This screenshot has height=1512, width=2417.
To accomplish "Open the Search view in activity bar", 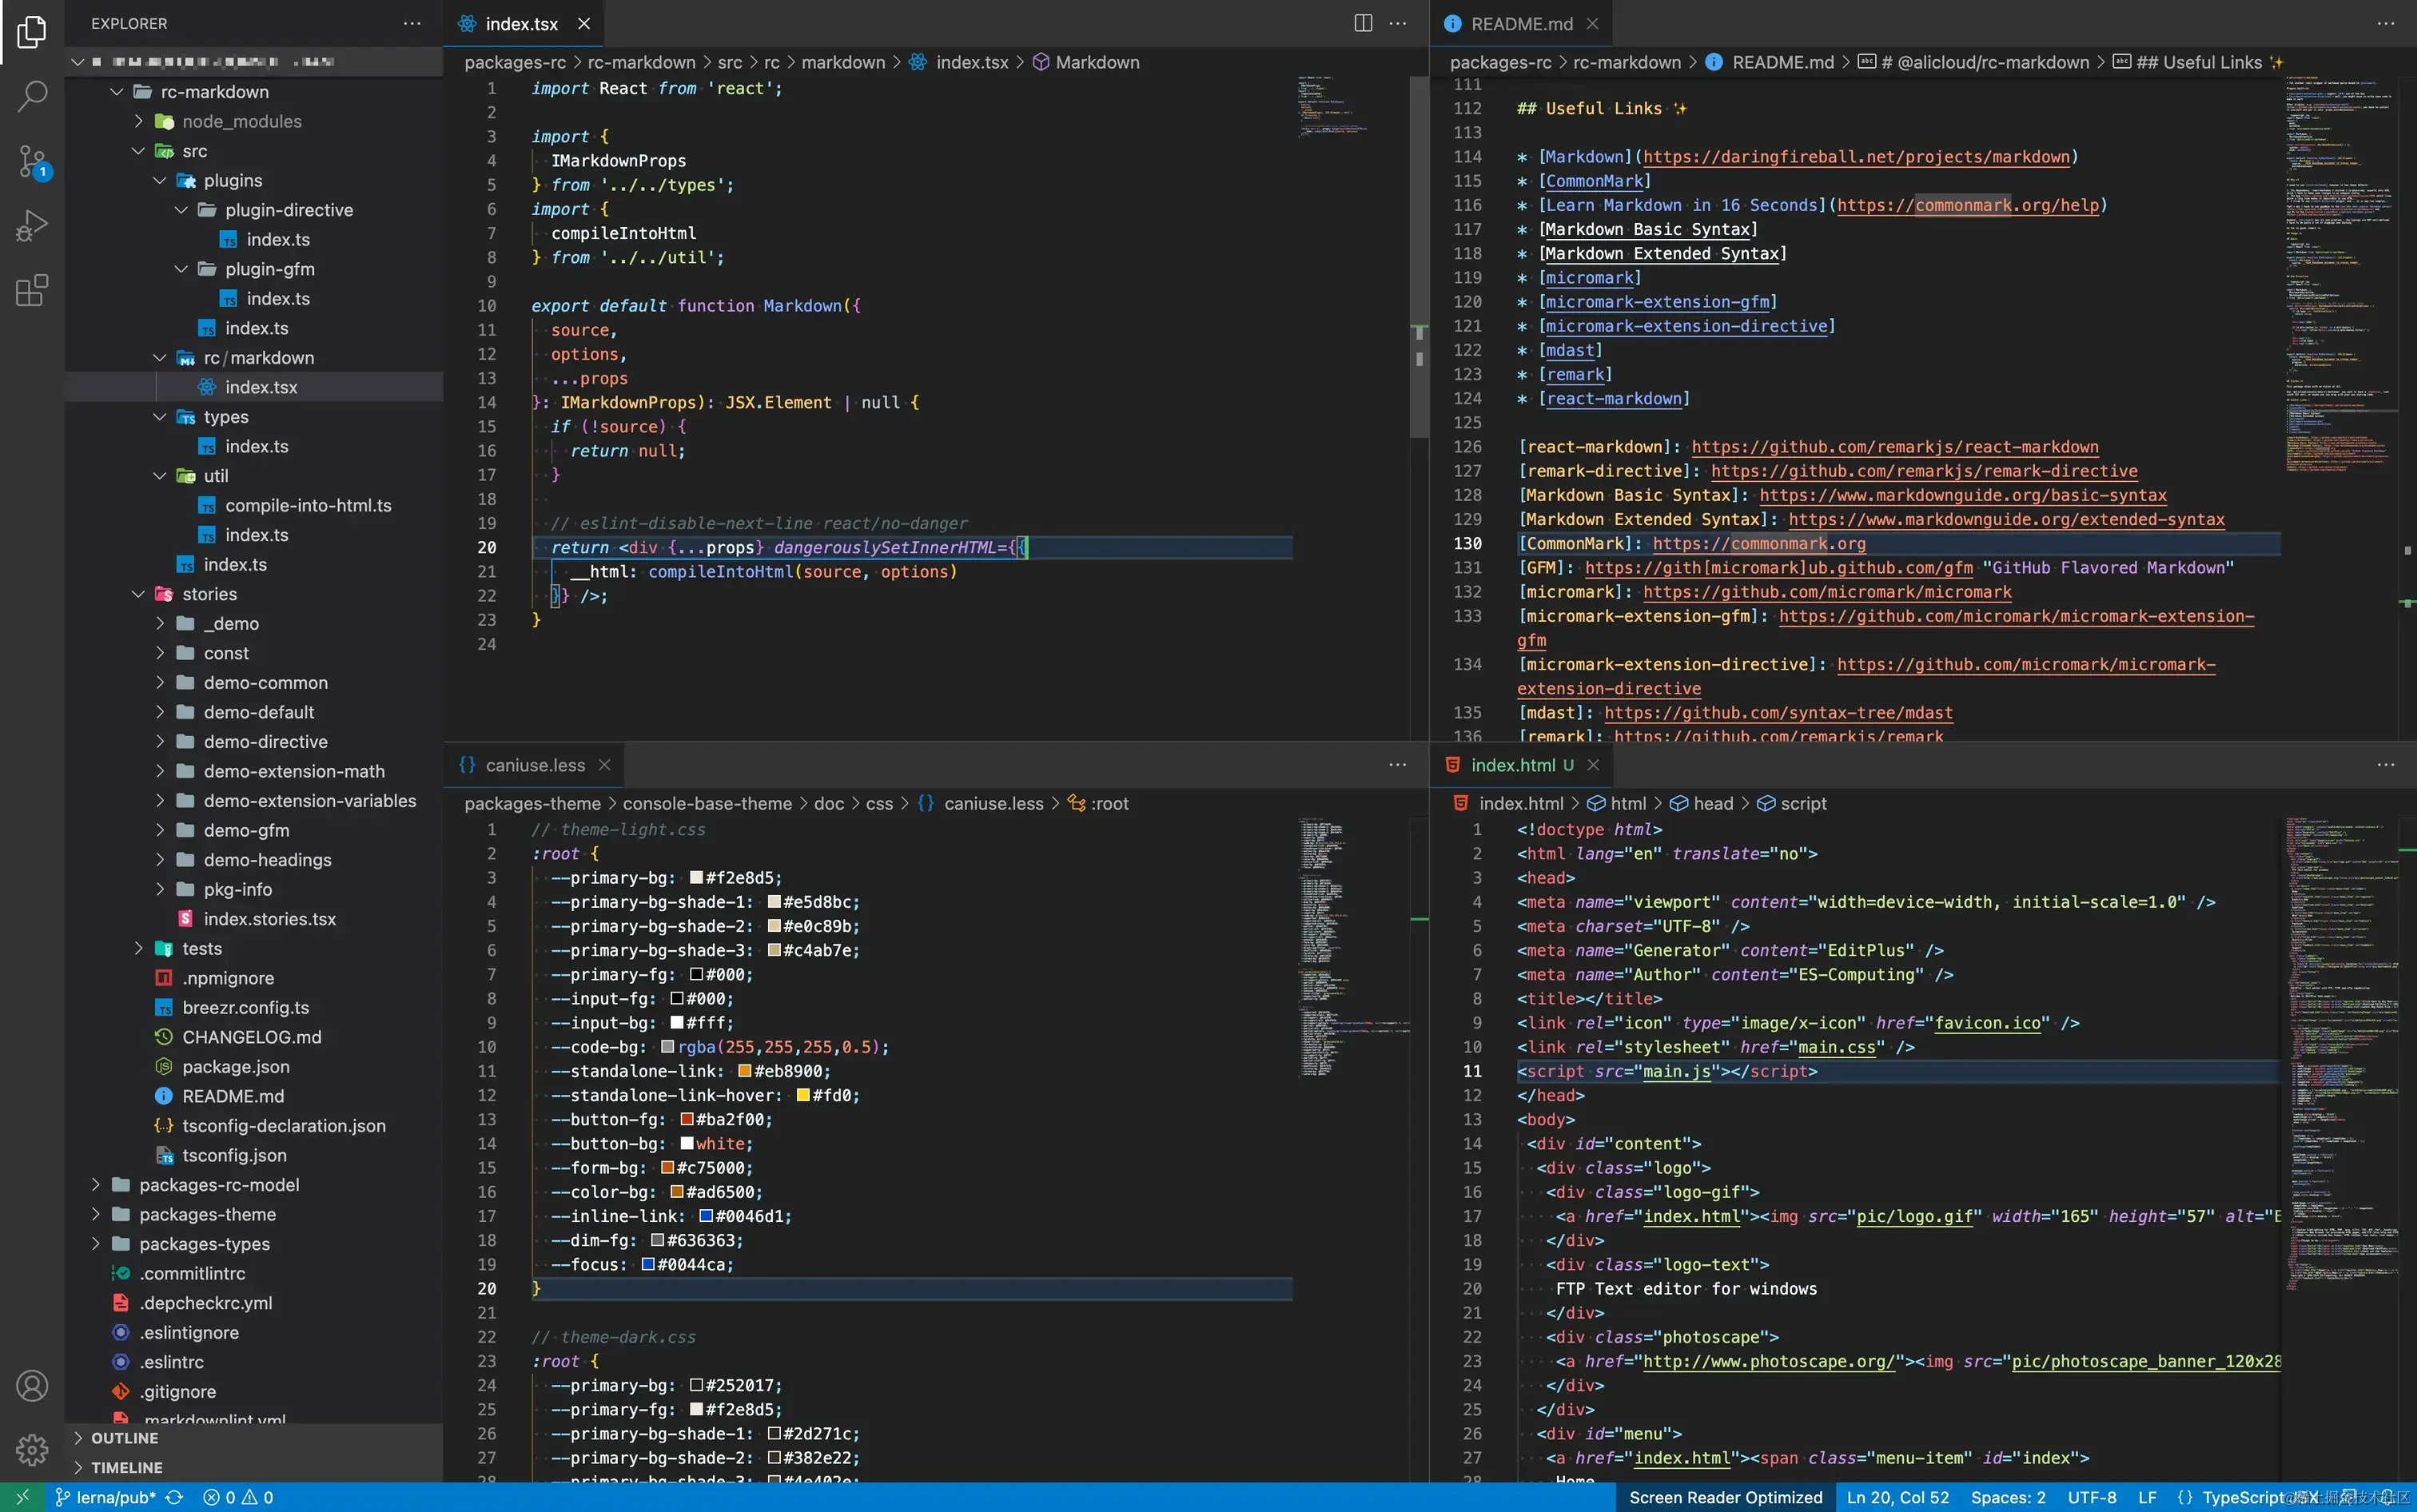I will (x=32, y=96).
